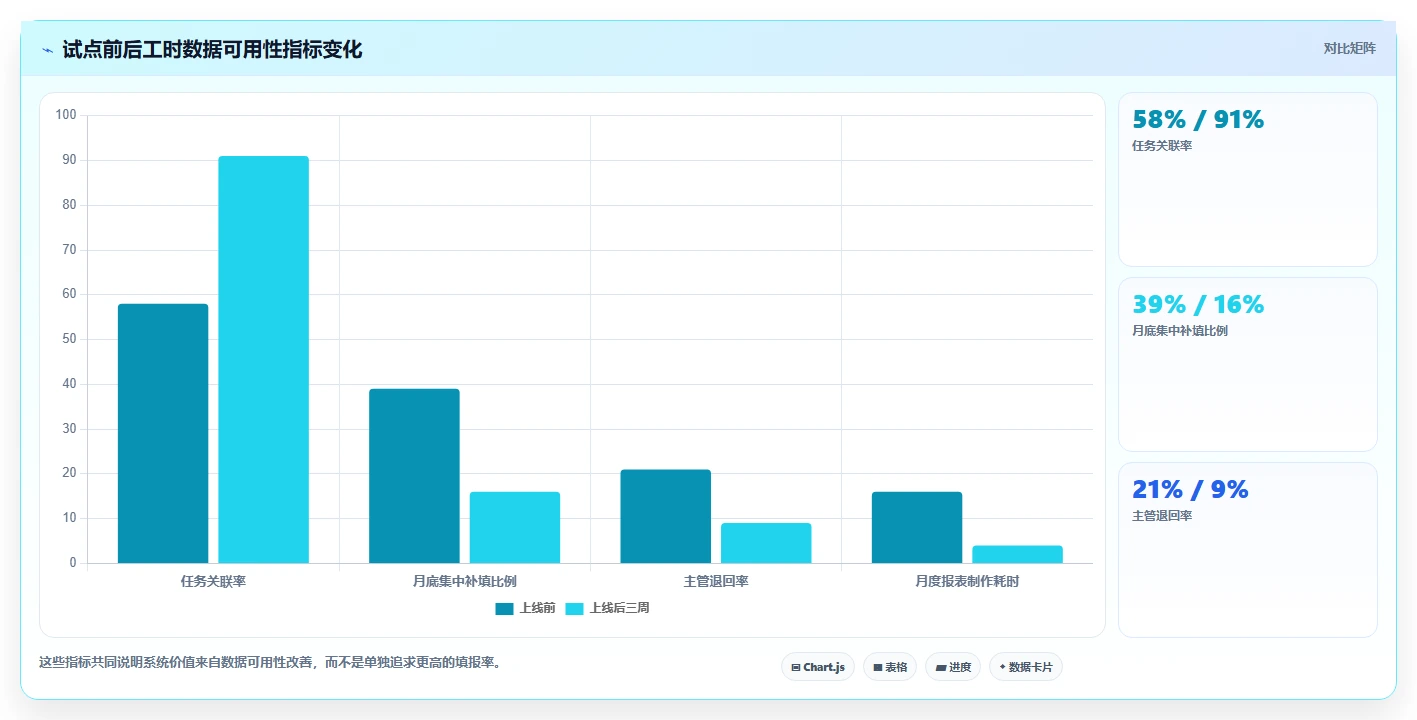Viewport: 1417px width, 720px height.
Task: Select the 数据卡片 chip
Action: pos(1026,667)
